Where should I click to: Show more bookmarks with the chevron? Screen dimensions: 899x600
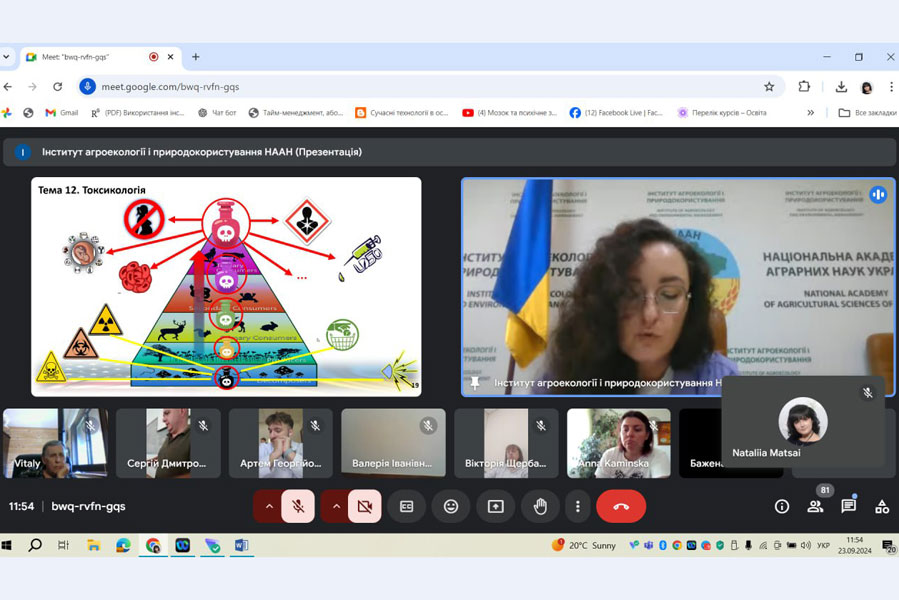810,113
